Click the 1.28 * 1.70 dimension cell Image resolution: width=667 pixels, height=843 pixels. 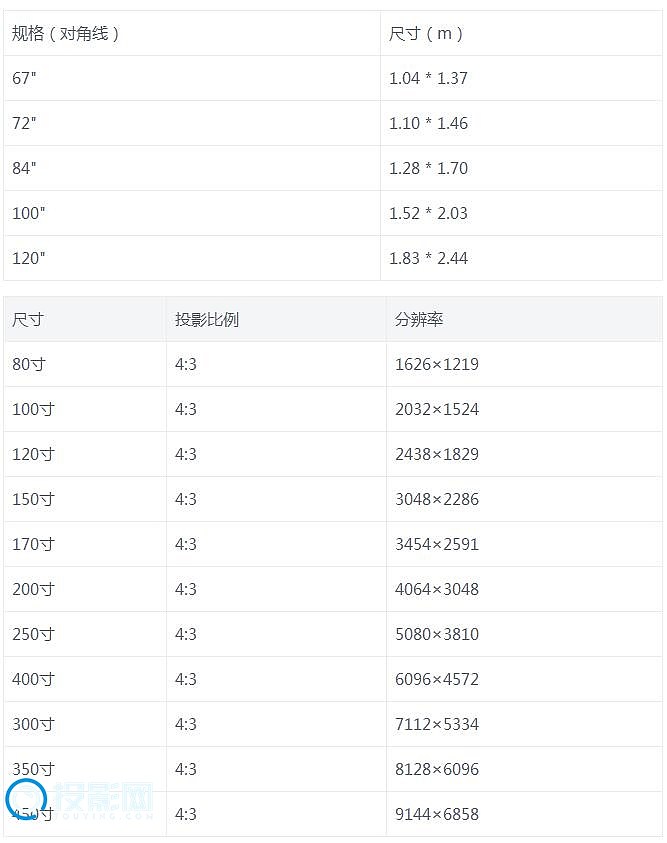point(428,168)
